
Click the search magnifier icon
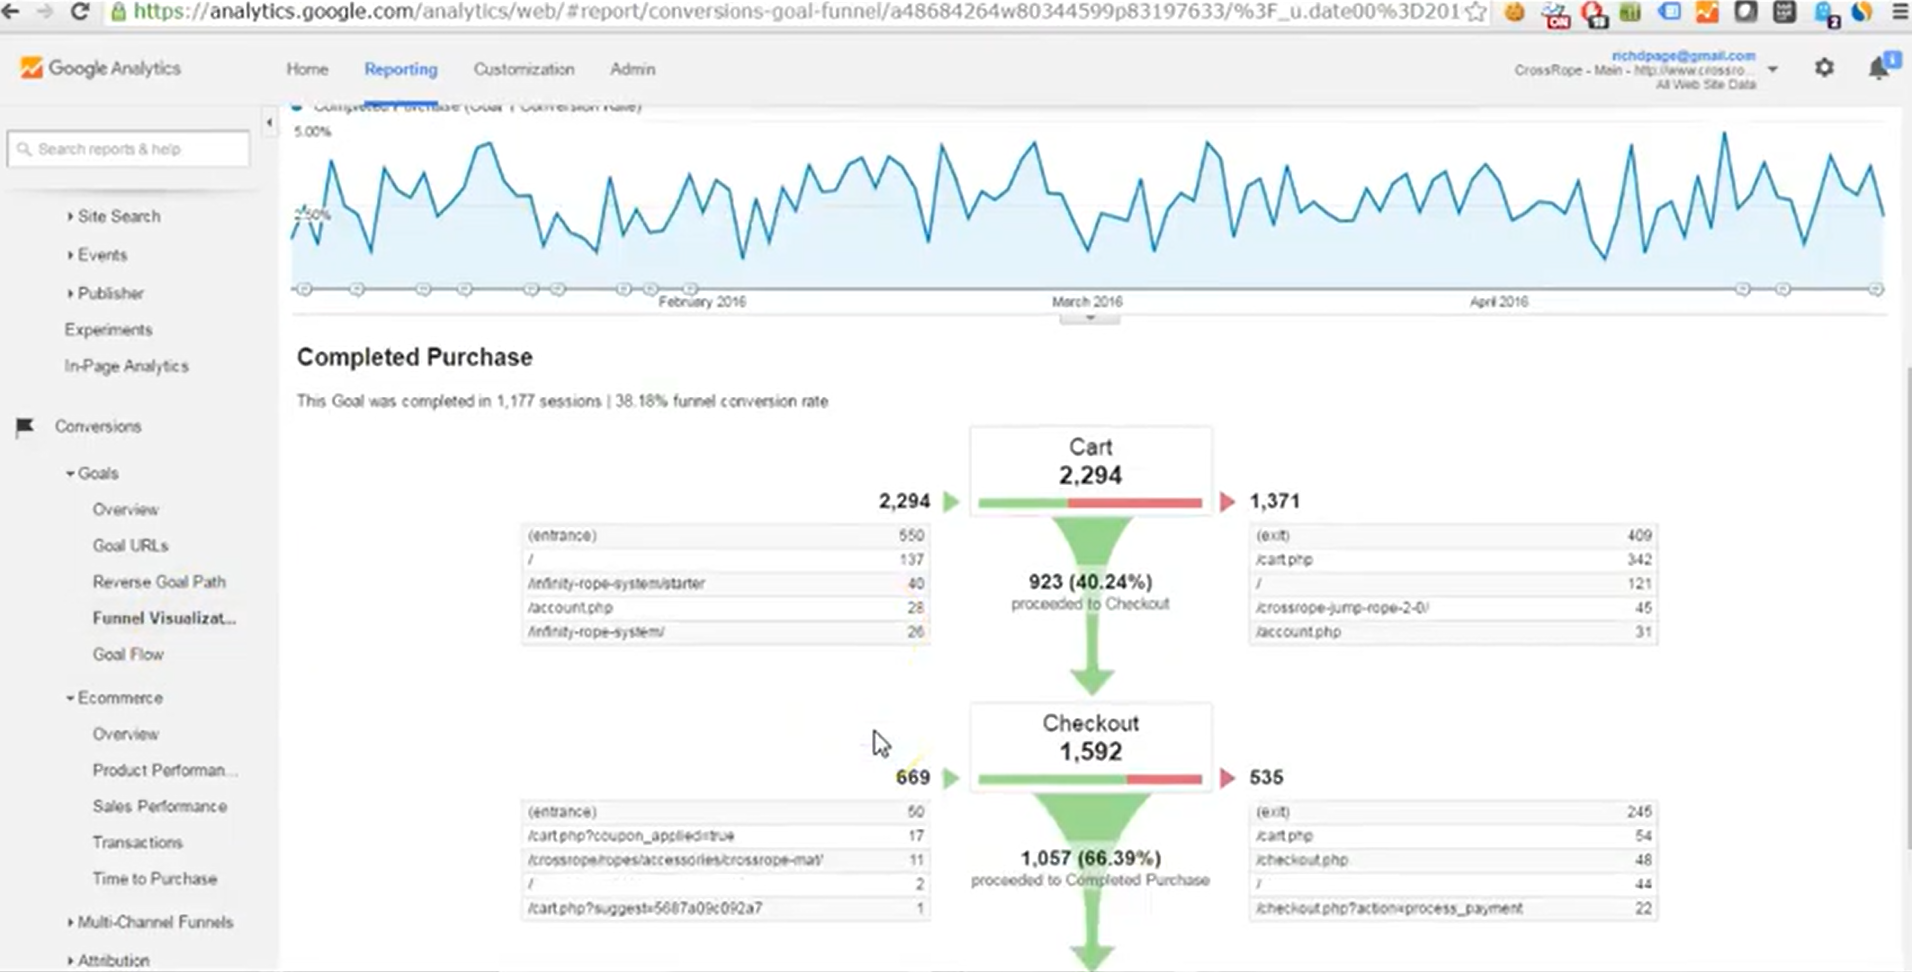(24, 149)
